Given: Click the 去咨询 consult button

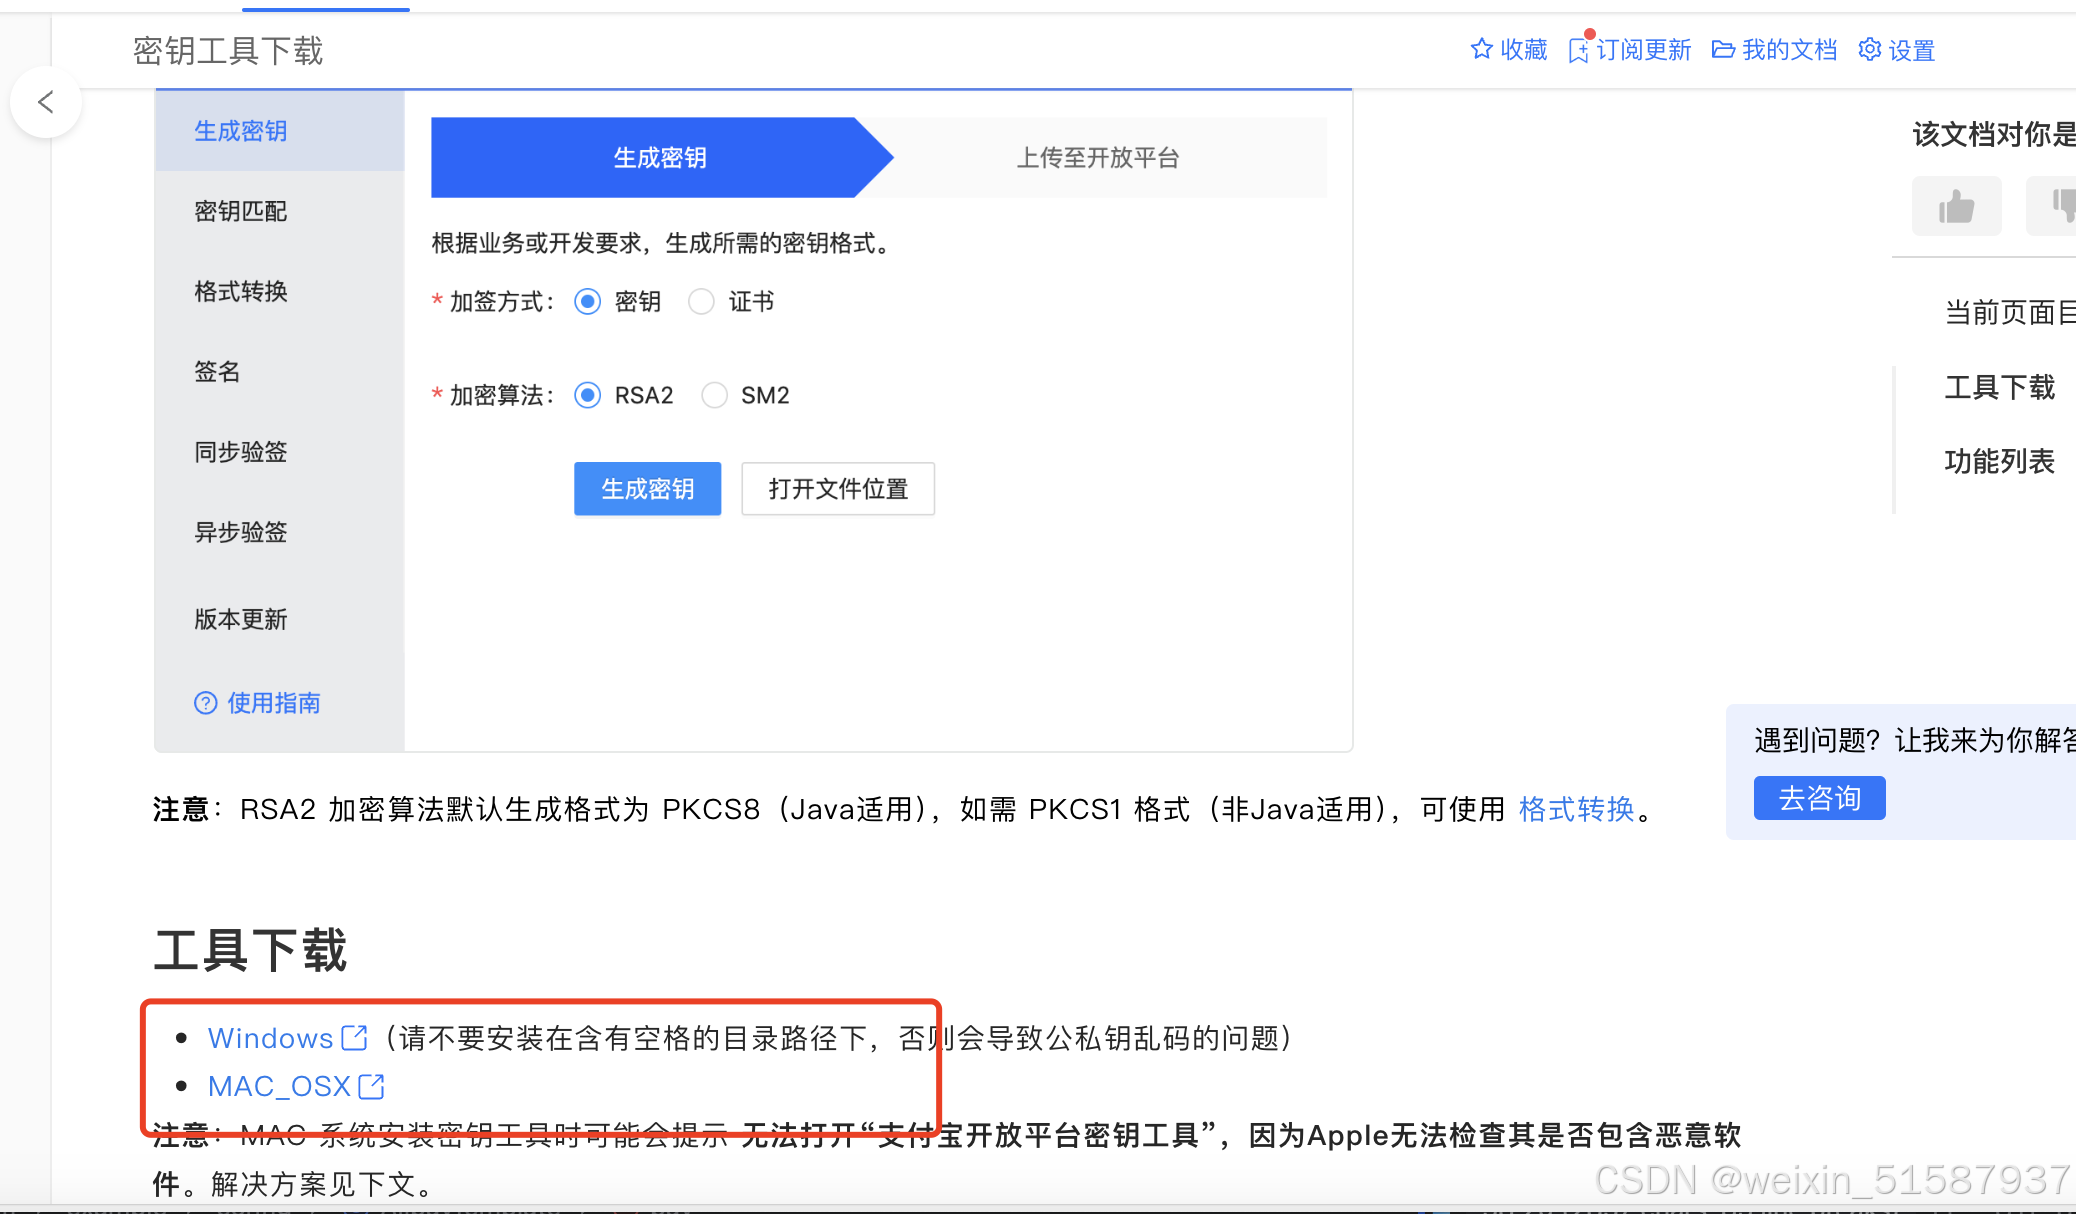Looking at the screenshot, I should point(1819,798).
